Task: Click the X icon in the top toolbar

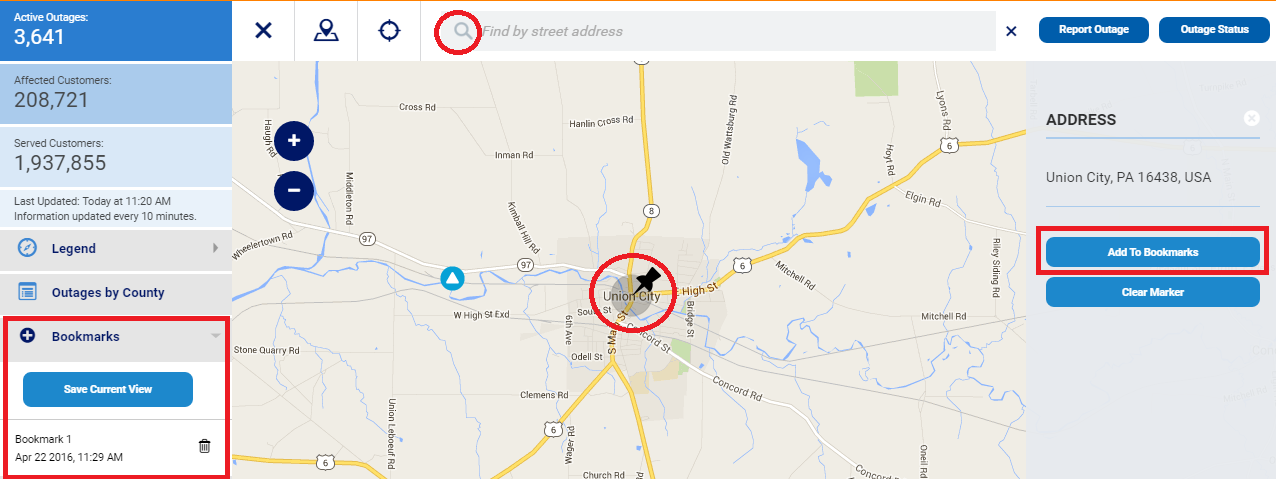Action: coord(263,30)
